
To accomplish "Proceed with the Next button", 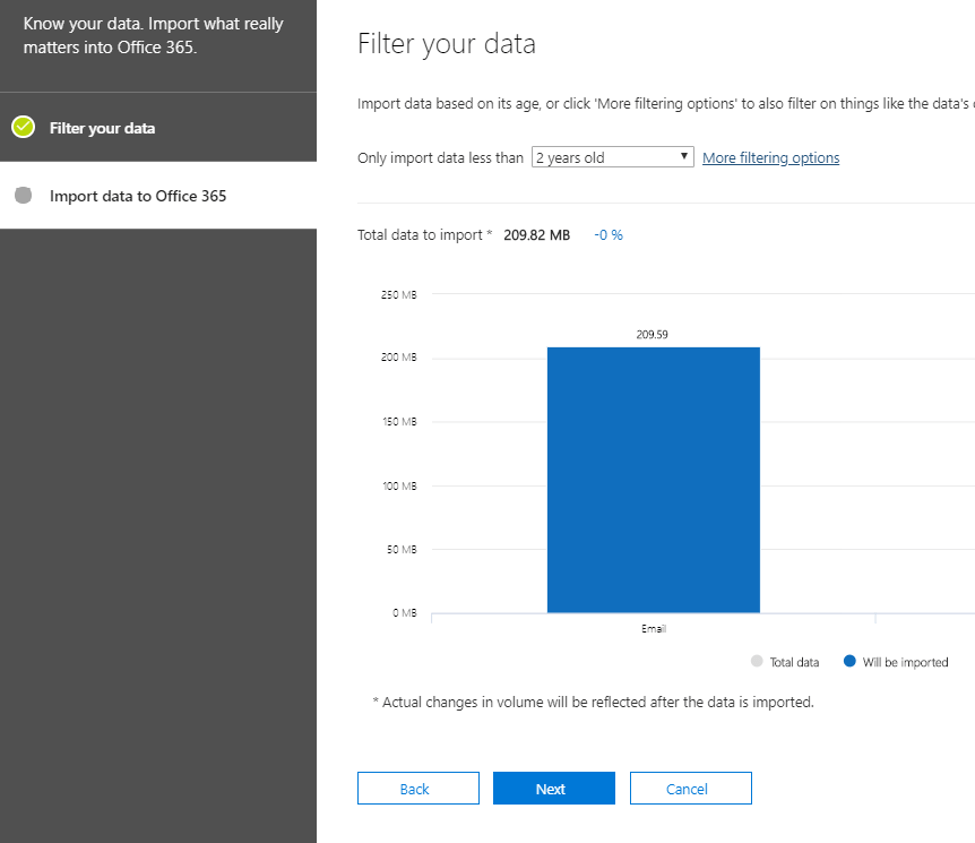I will pos(554,789).
